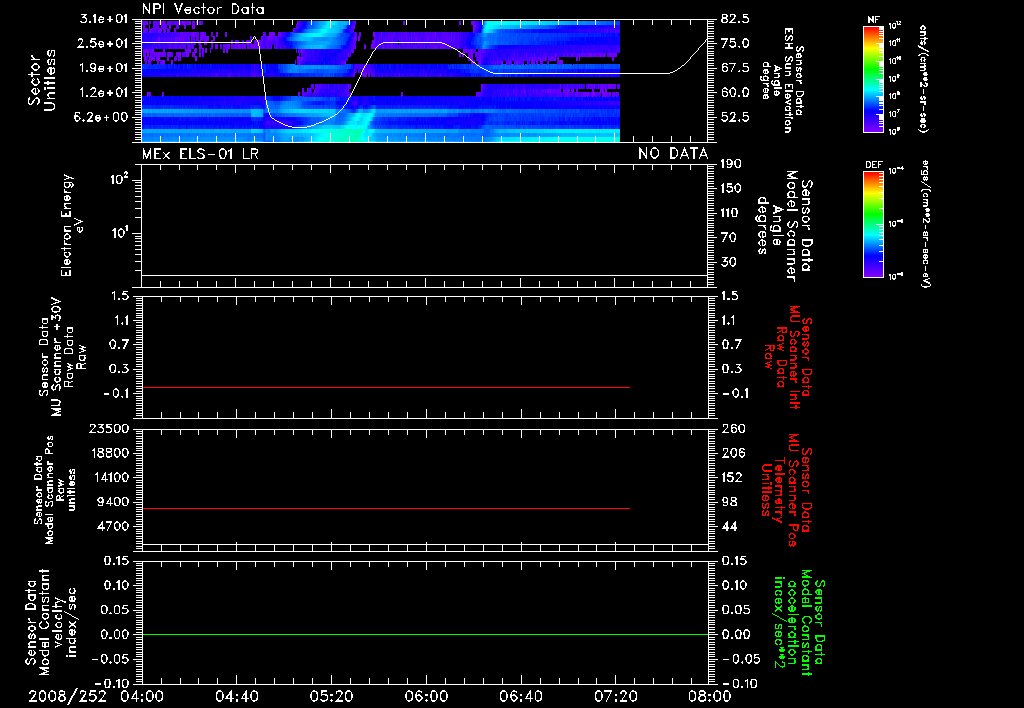This screenshot has height=708, width=1024.
Task: Click the '6.2e+00' sector tick label
Action: pos(103,117)
